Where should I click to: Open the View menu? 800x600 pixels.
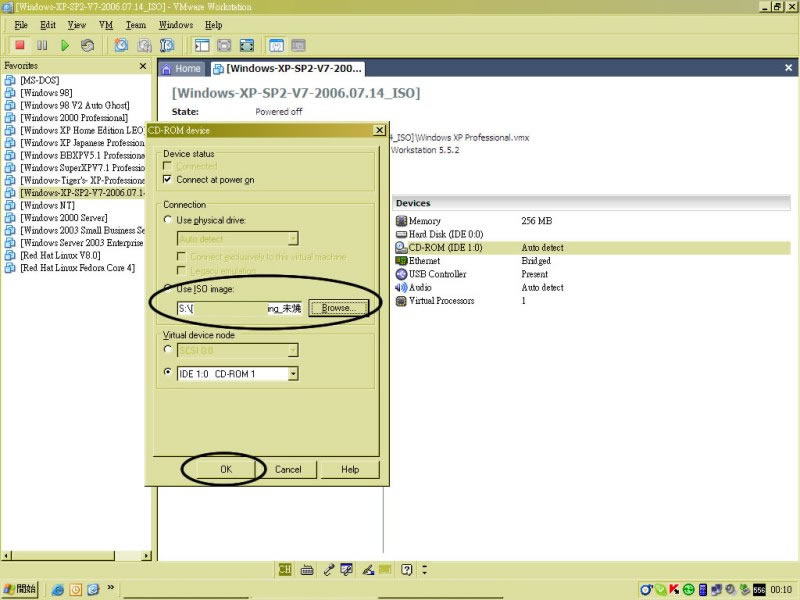coord(77,25)
